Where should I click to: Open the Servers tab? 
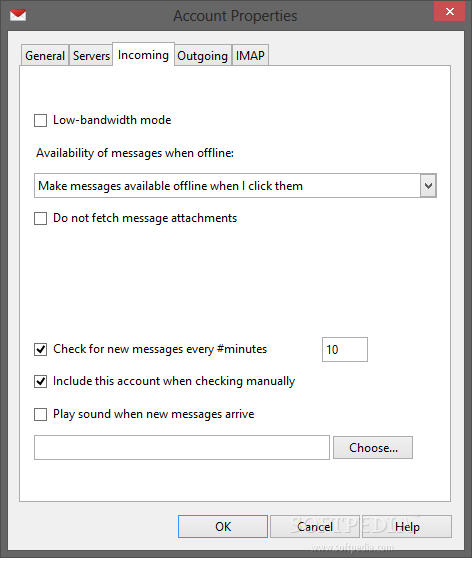tap(91, 56)
